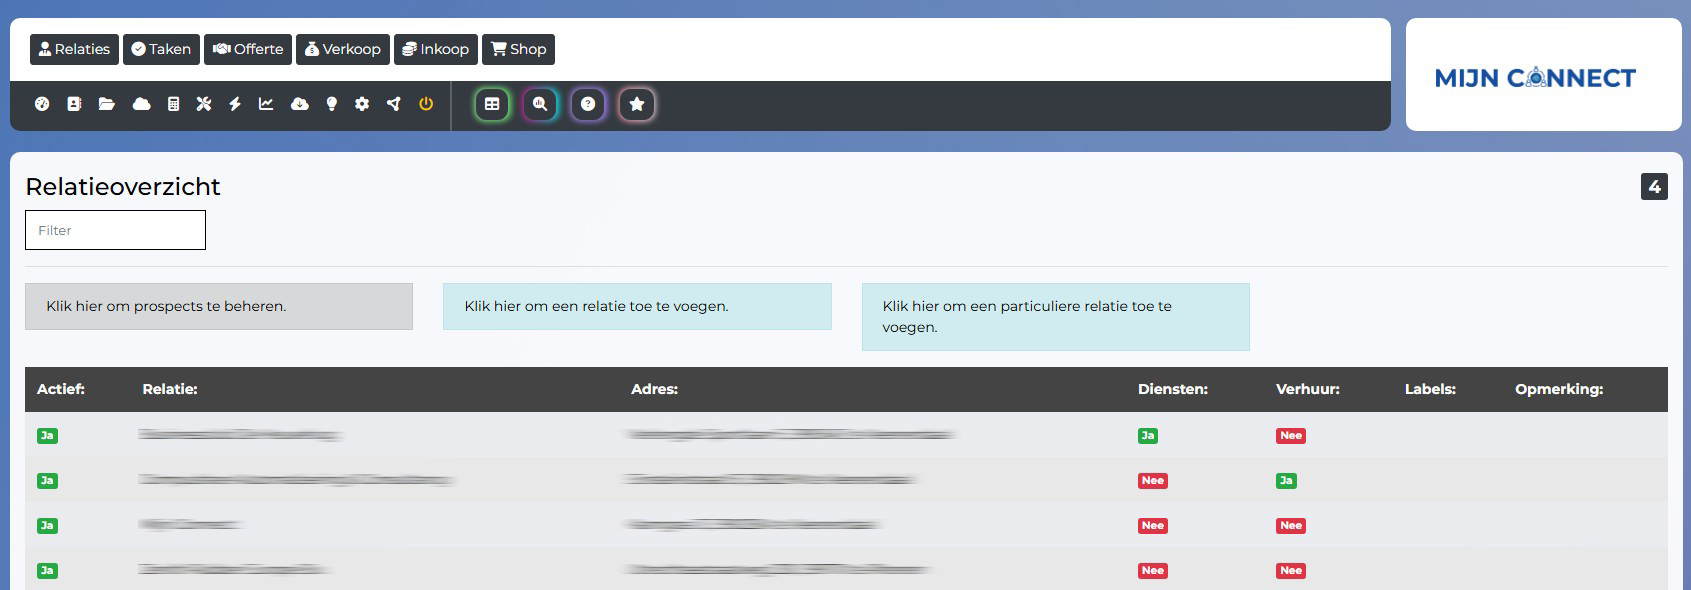Open the settings gear icon
Screen dimensions: 1691x590
362,104
